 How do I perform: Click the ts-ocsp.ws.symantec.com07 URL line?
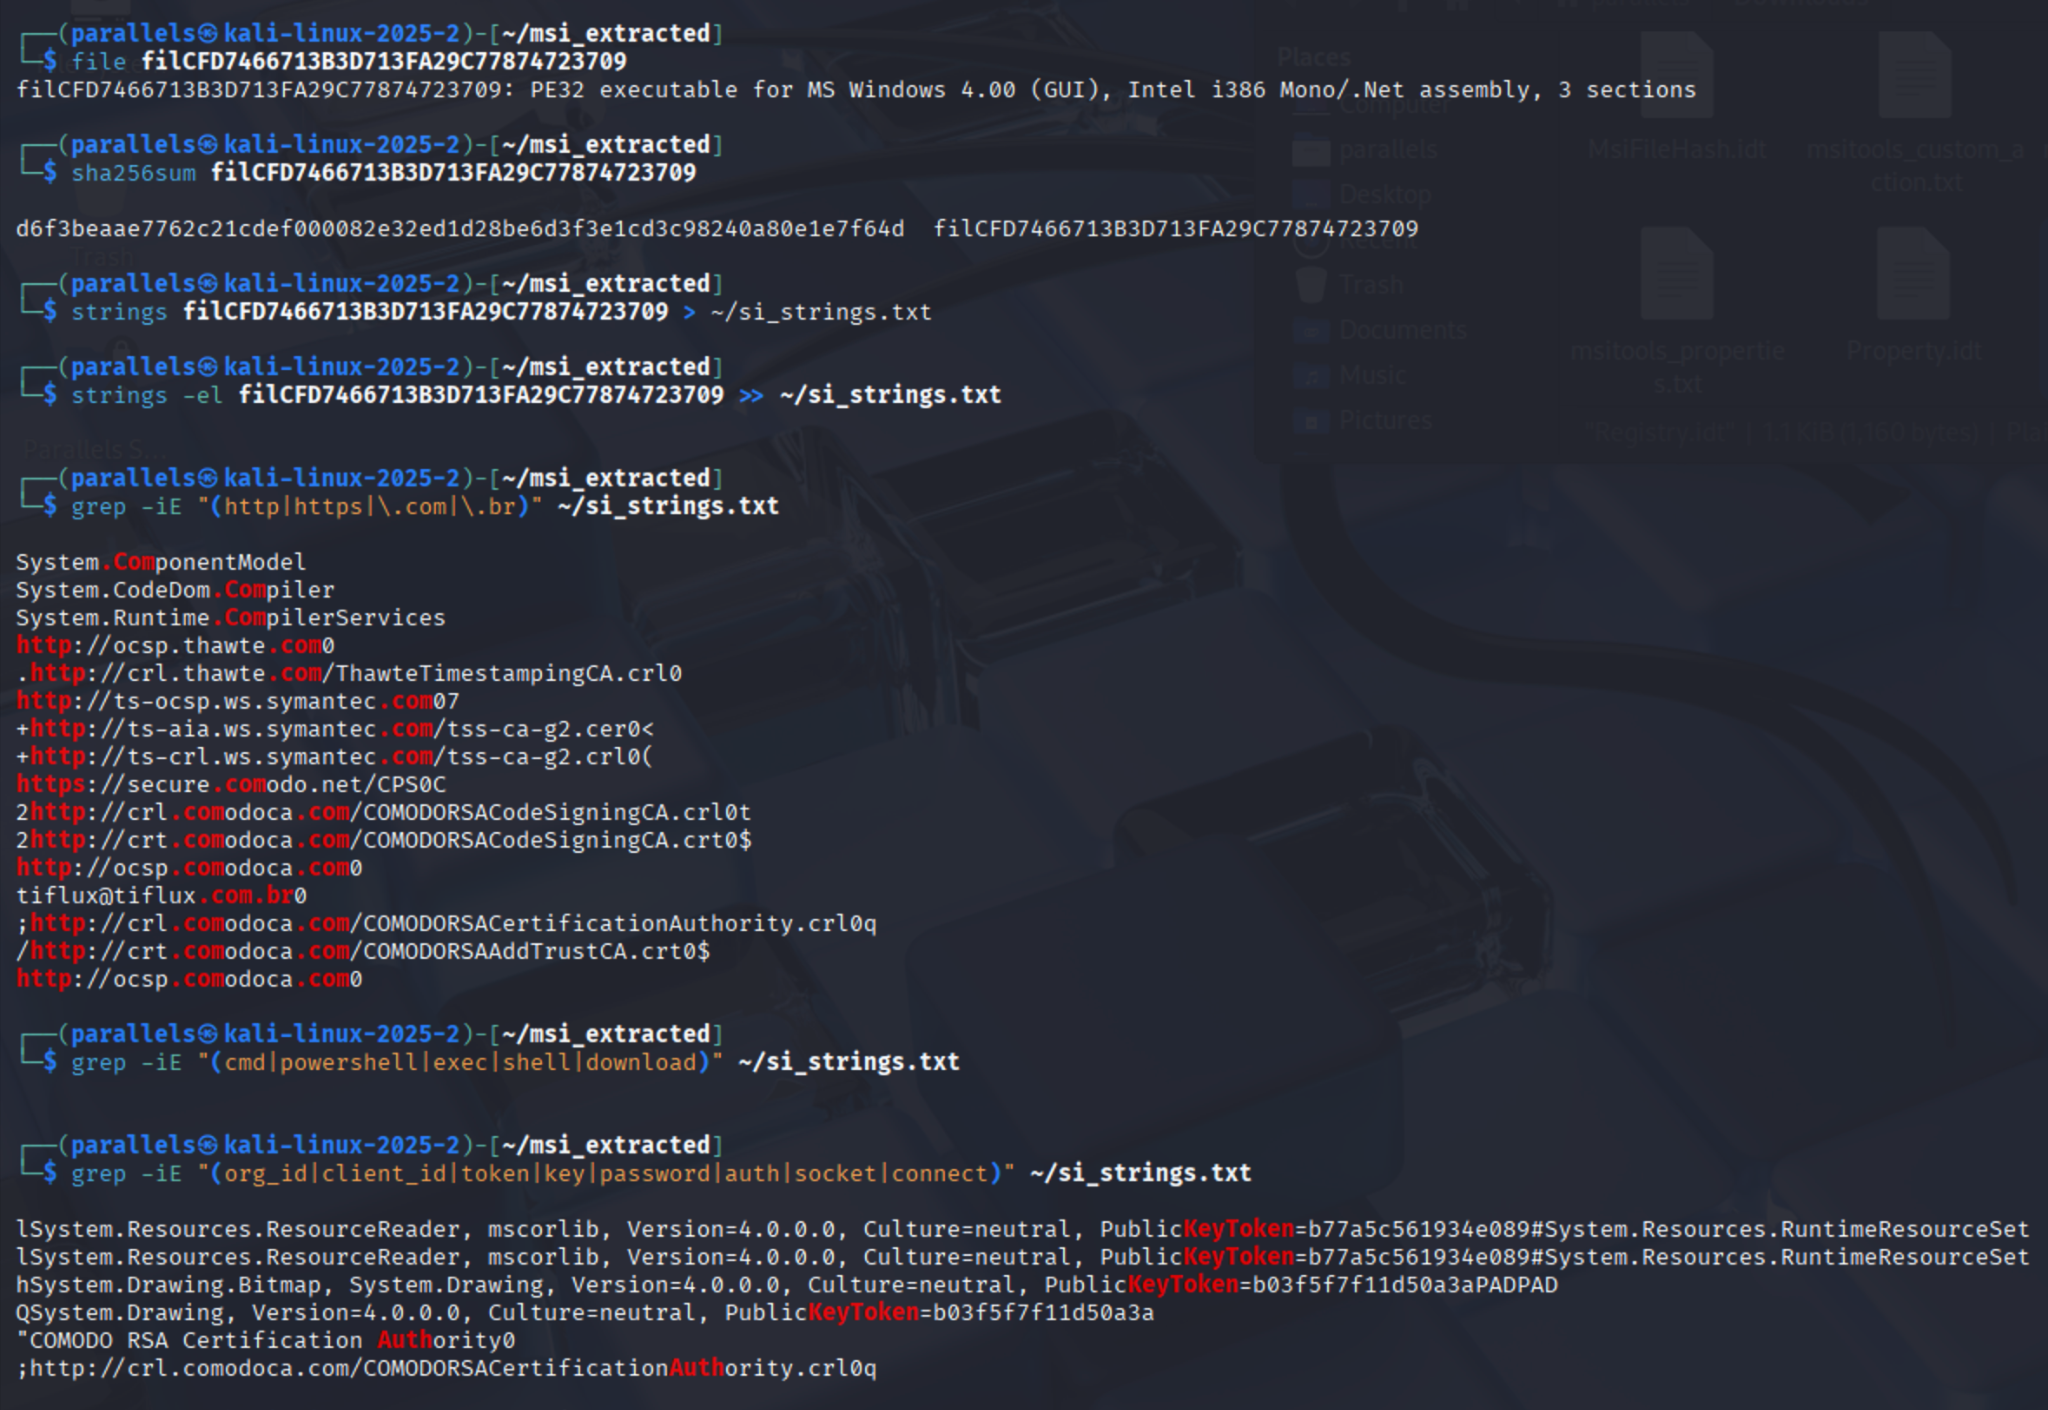[238, 701]
